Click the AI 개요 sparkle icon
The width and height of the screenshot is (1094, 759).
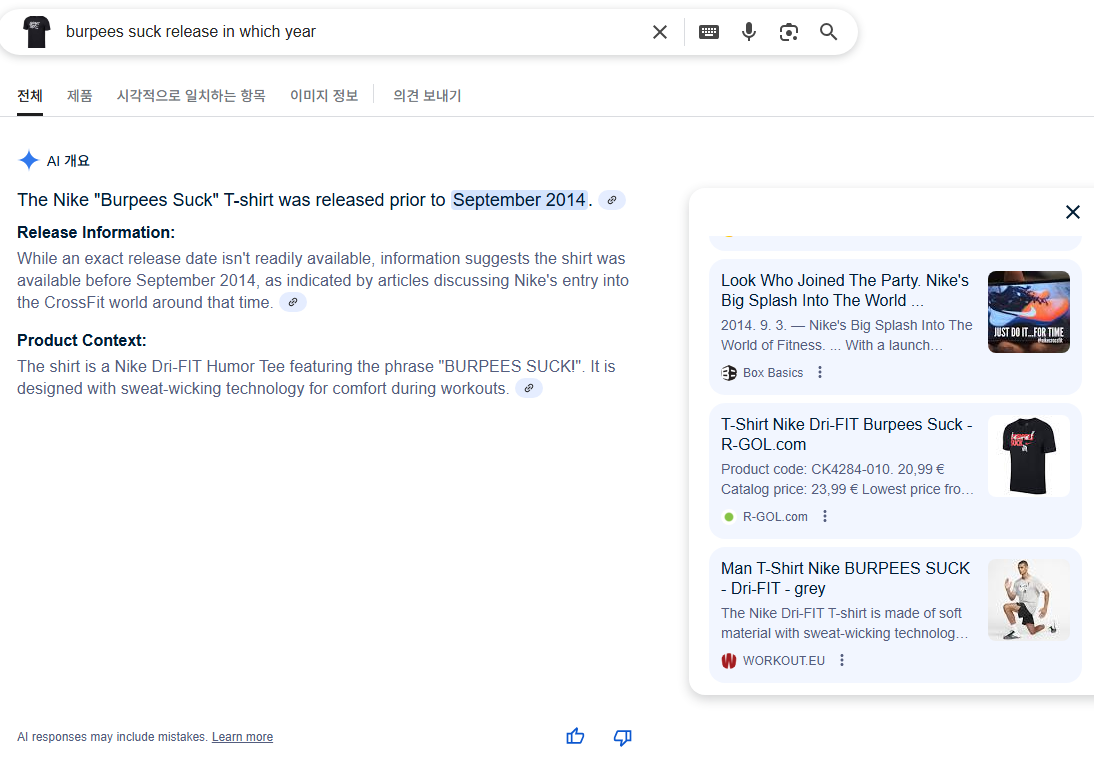click(29, 160)
